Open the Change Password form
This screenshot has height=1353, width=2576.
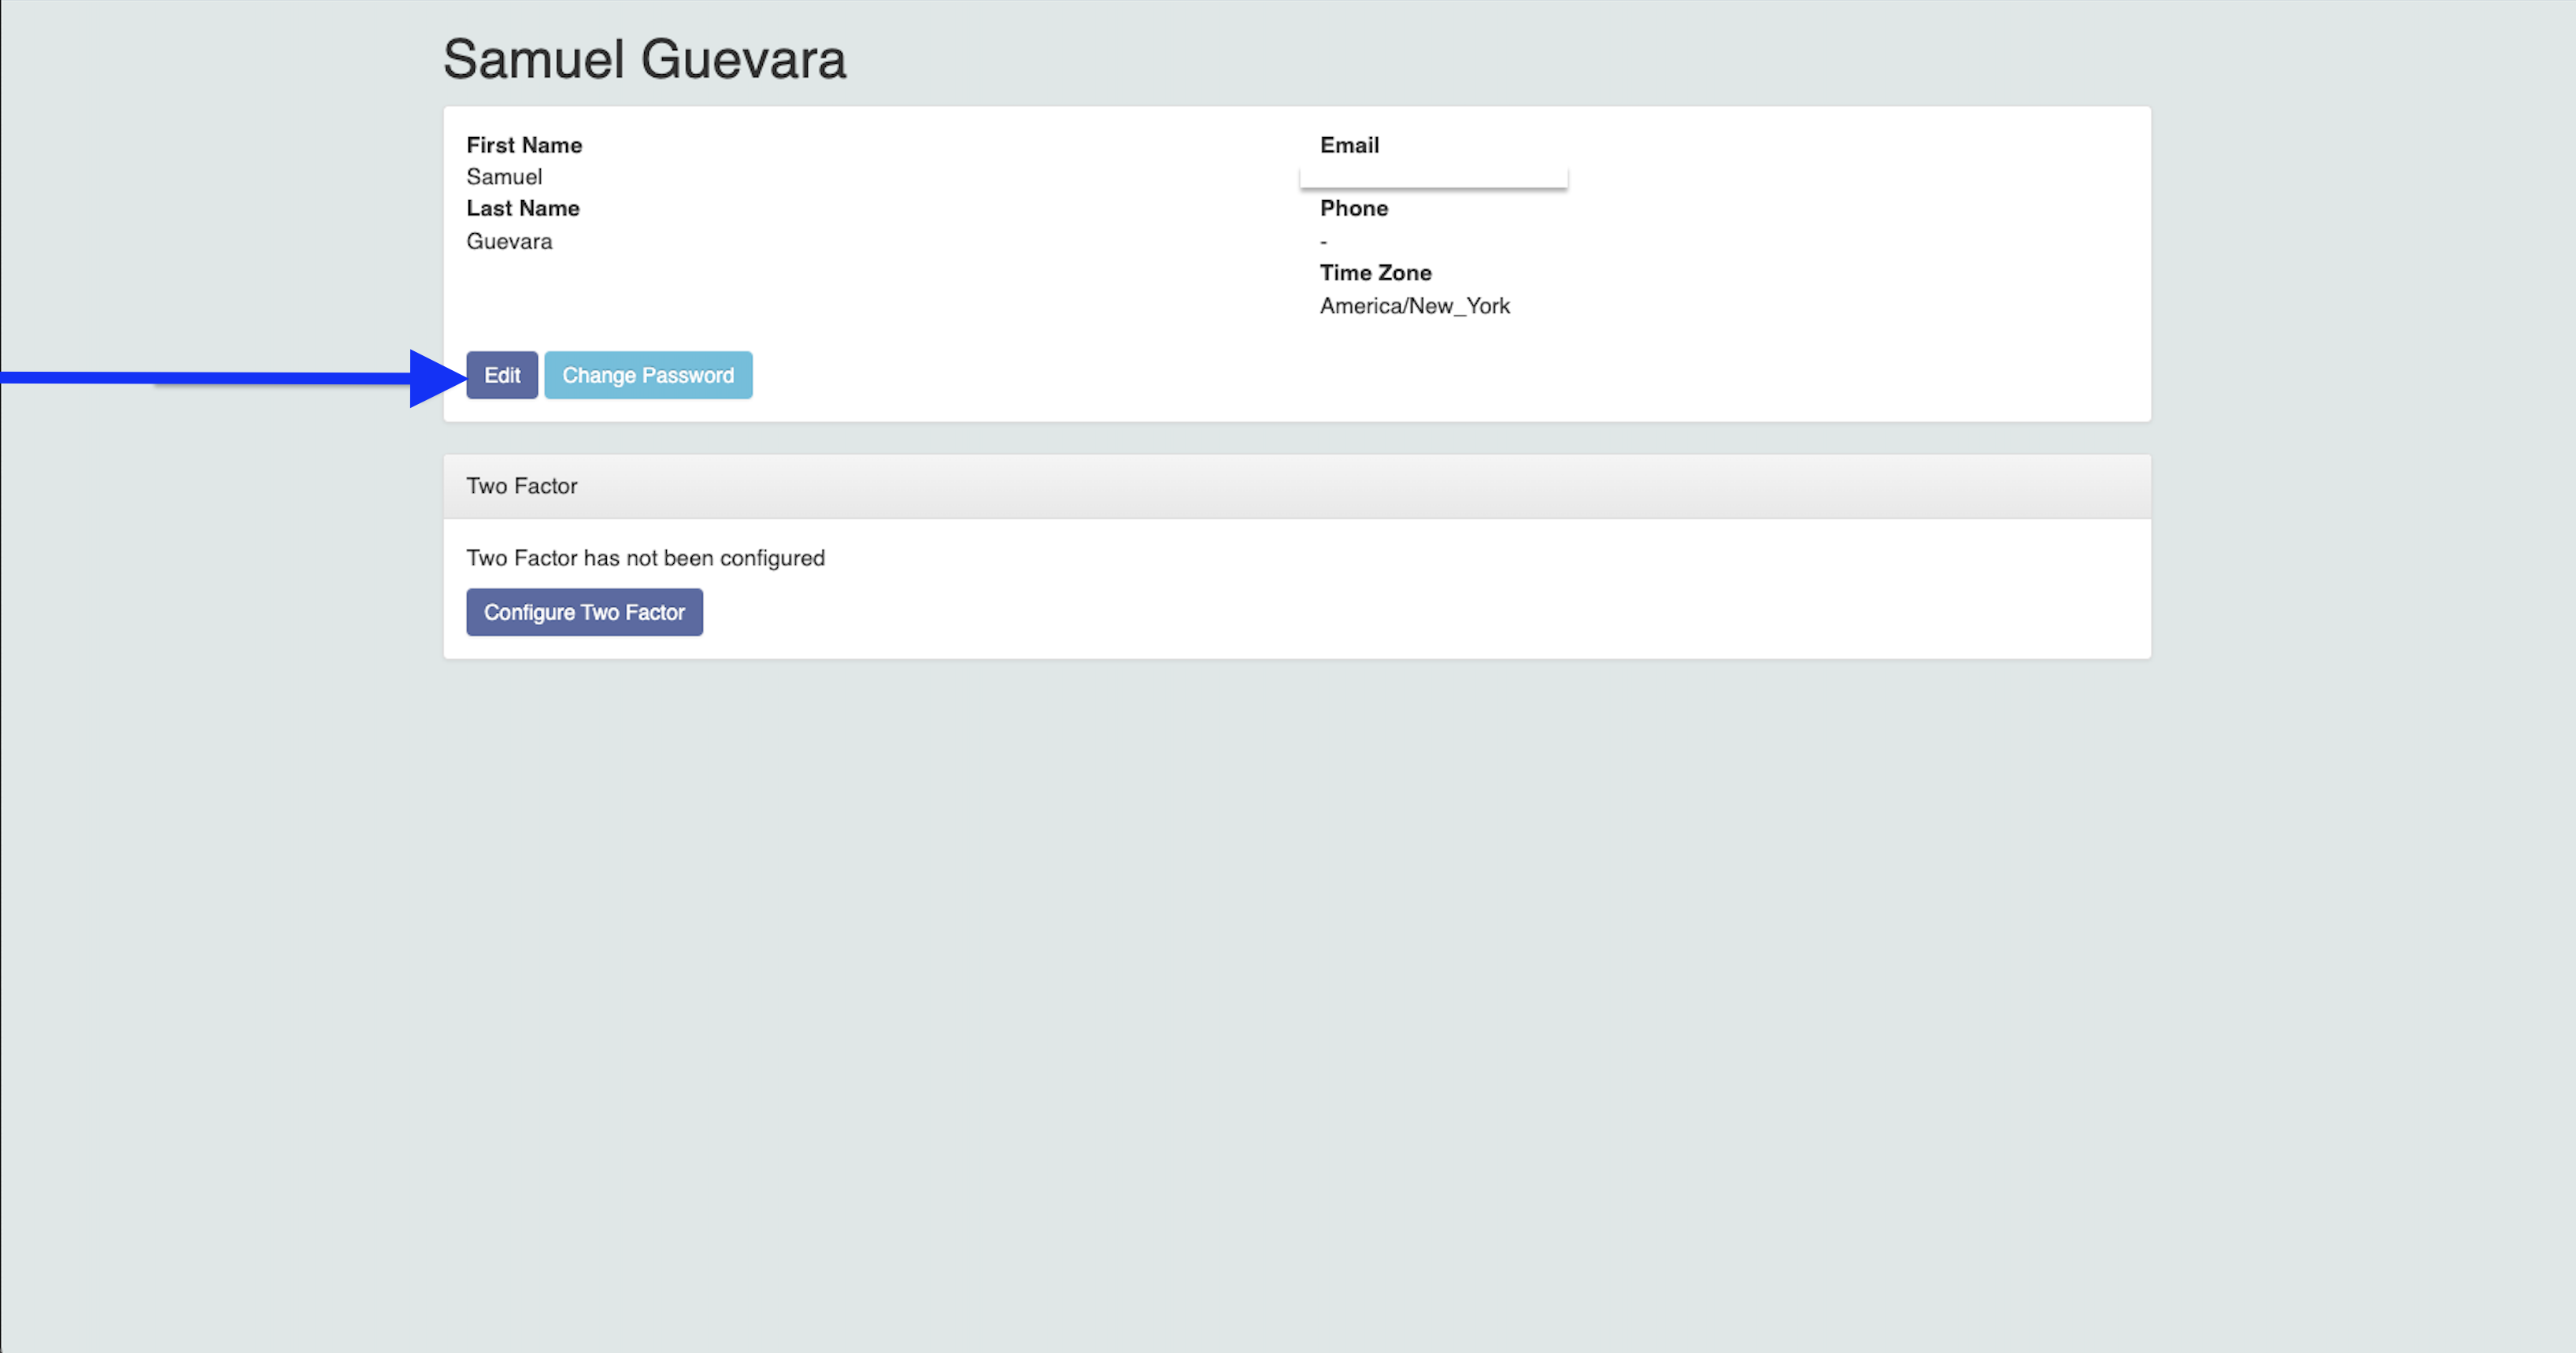[x=648, y=375]
